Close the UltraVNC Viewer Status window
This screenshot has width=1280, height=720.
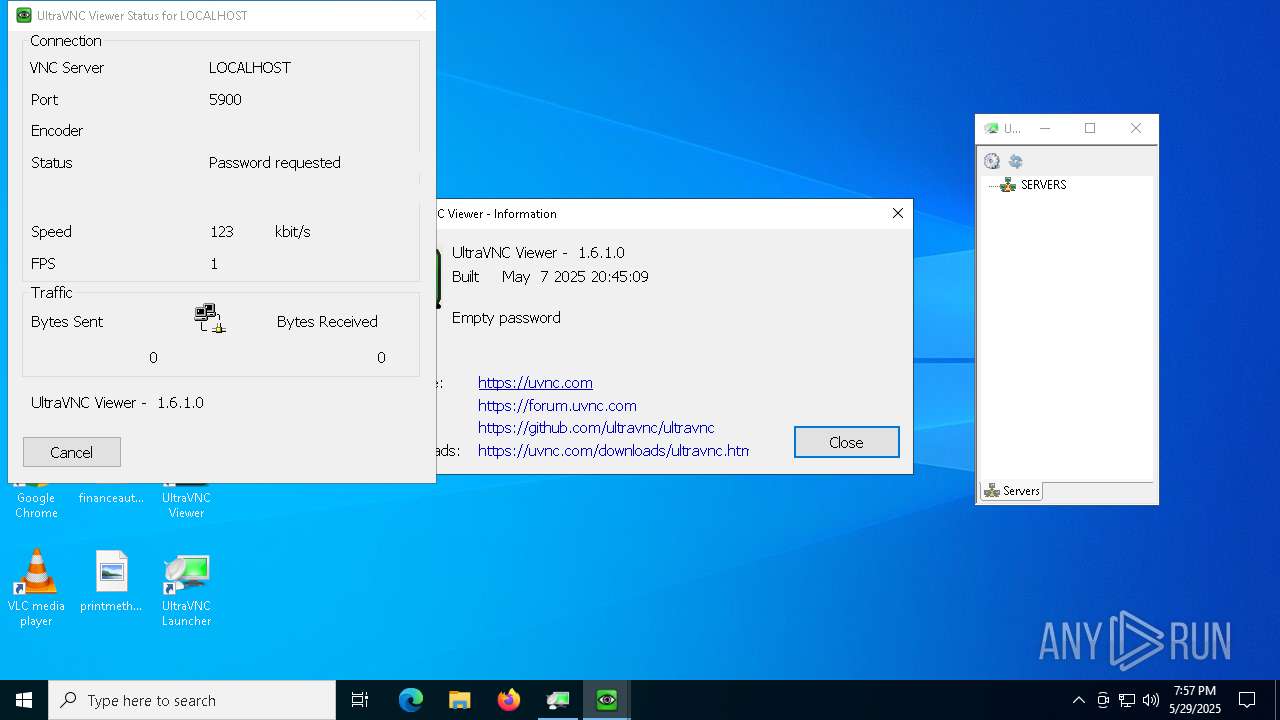point(421,15)
